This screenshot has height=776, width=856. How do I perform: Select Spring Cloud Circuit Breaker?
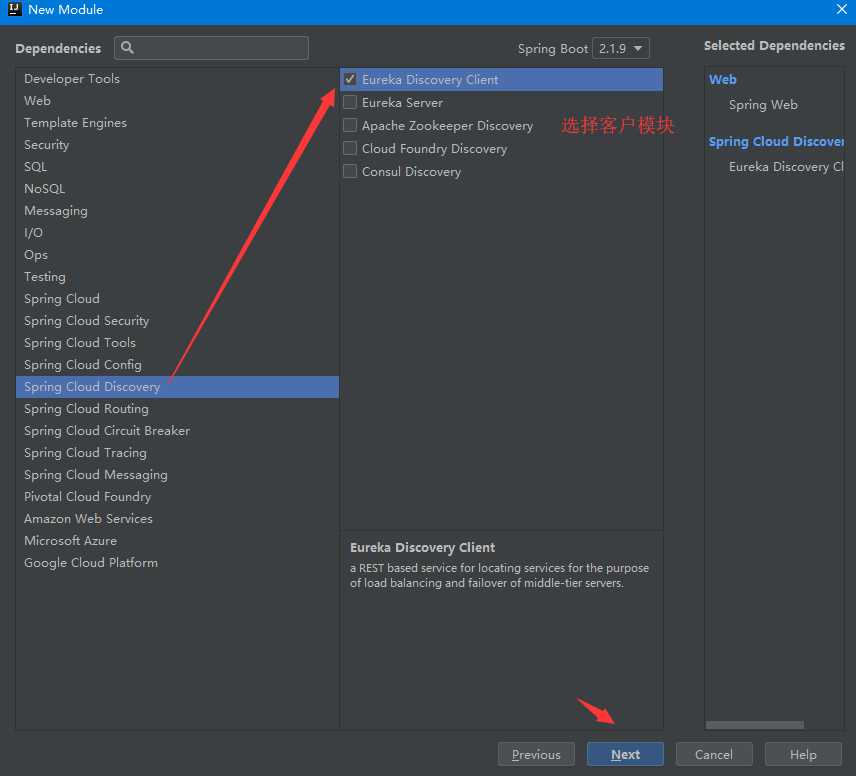click(x=177, y=430)
